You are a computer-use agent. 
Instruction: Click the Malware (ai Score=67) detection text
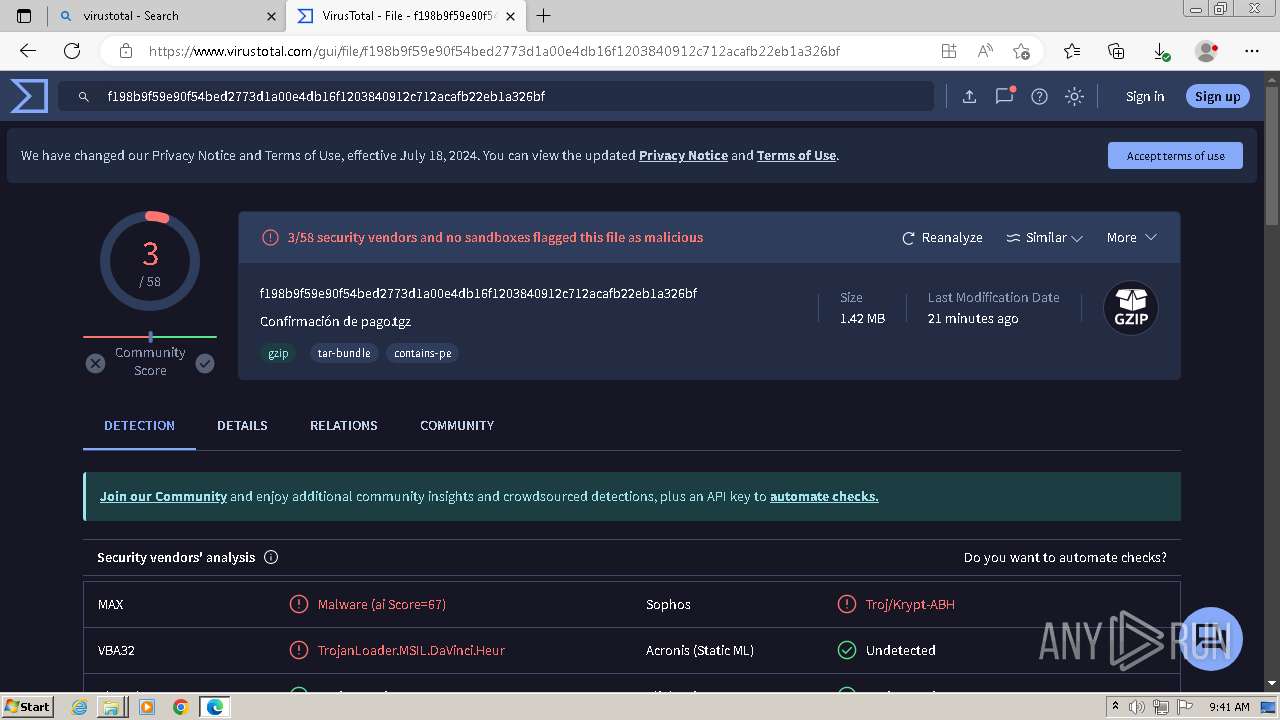[381, 604]
